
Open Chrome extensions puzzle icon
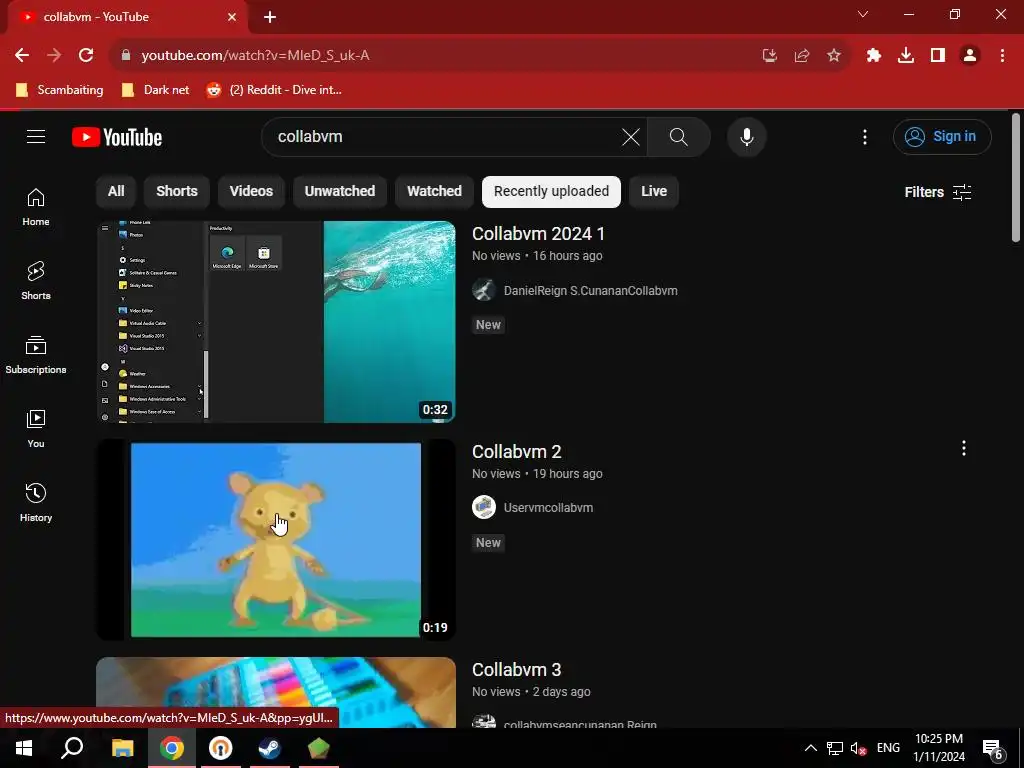click(874, 56)
